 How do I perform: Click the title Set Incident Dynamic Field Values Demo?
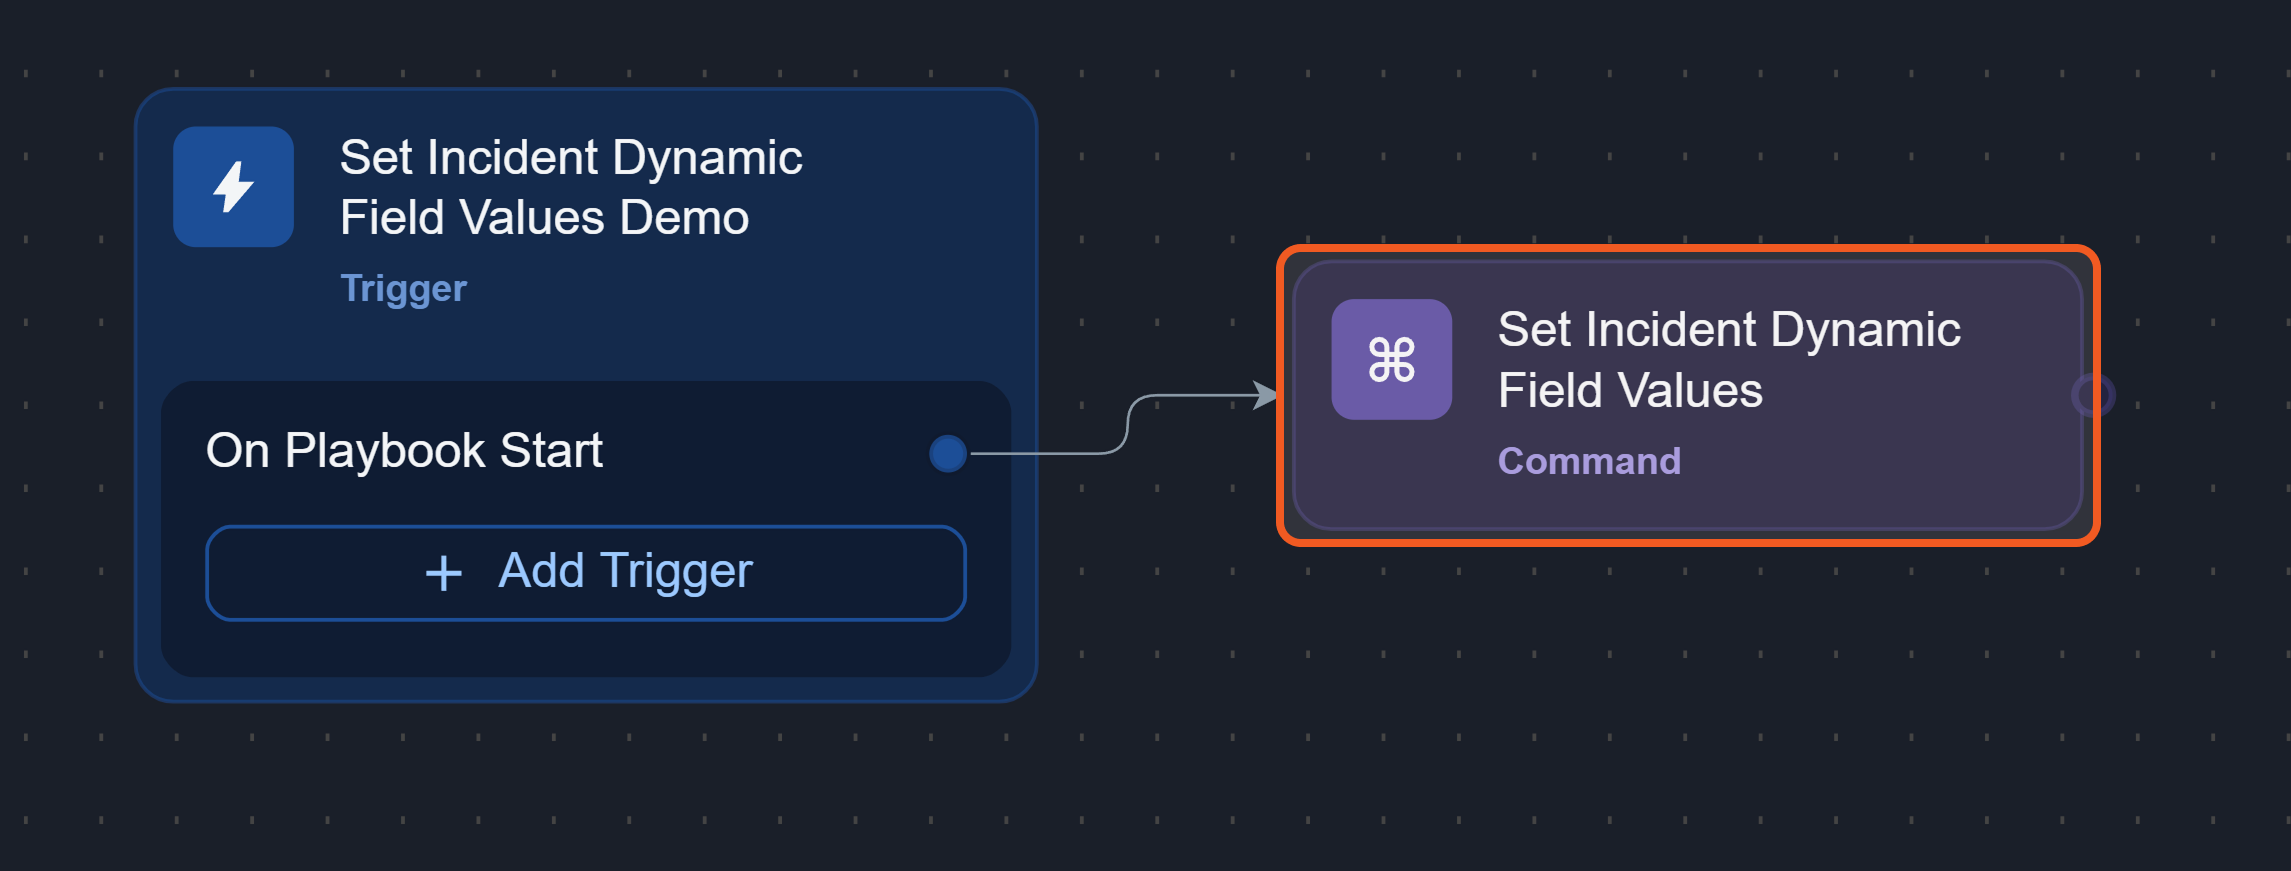(570, 187)
